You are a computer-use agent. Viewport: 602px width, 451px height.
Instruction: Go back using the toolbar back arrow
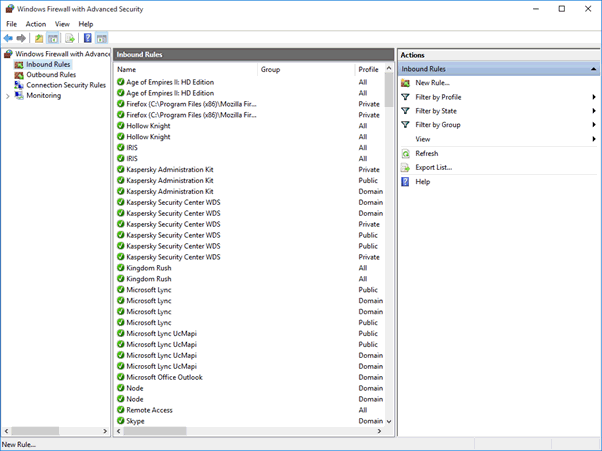point(8,38)
